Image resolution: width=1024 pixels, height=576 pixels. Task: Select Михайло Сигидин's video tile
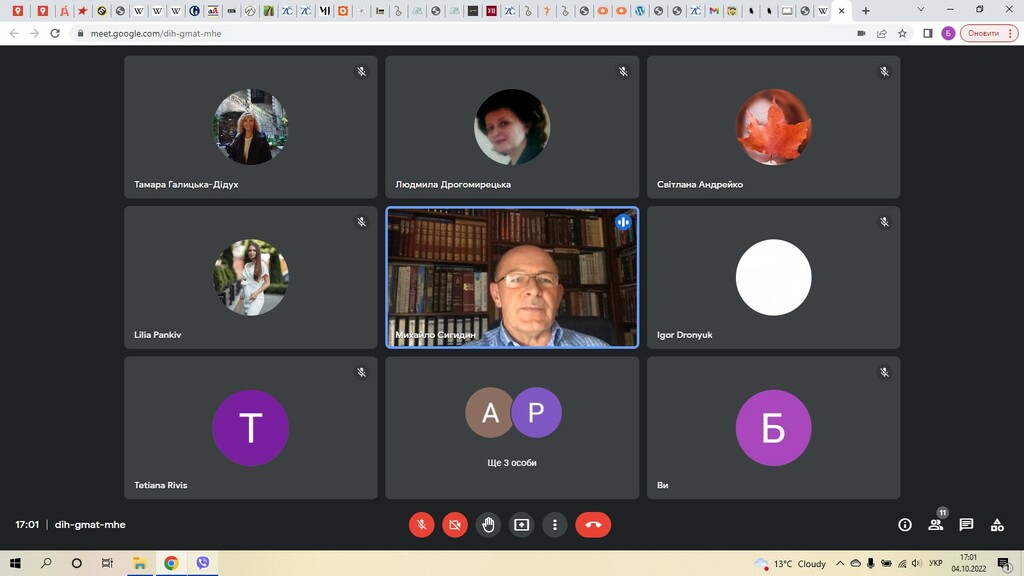(x=512, y=277)
